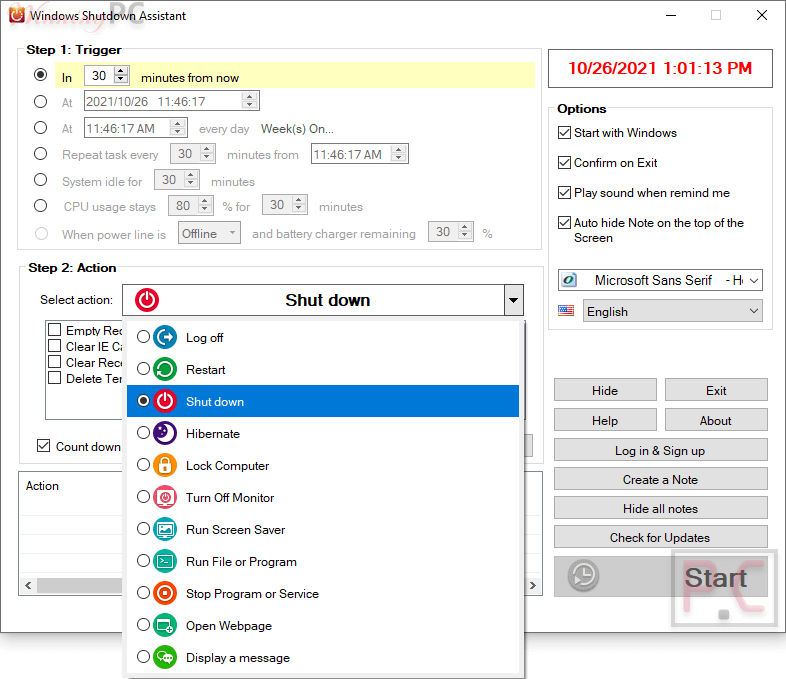Choose the 'Repeat task every' trigger radio

tap(41, 153)
